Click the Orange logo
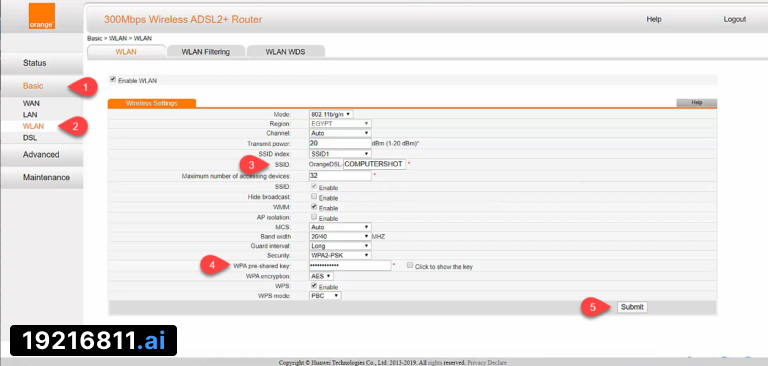 click(42, 16)
